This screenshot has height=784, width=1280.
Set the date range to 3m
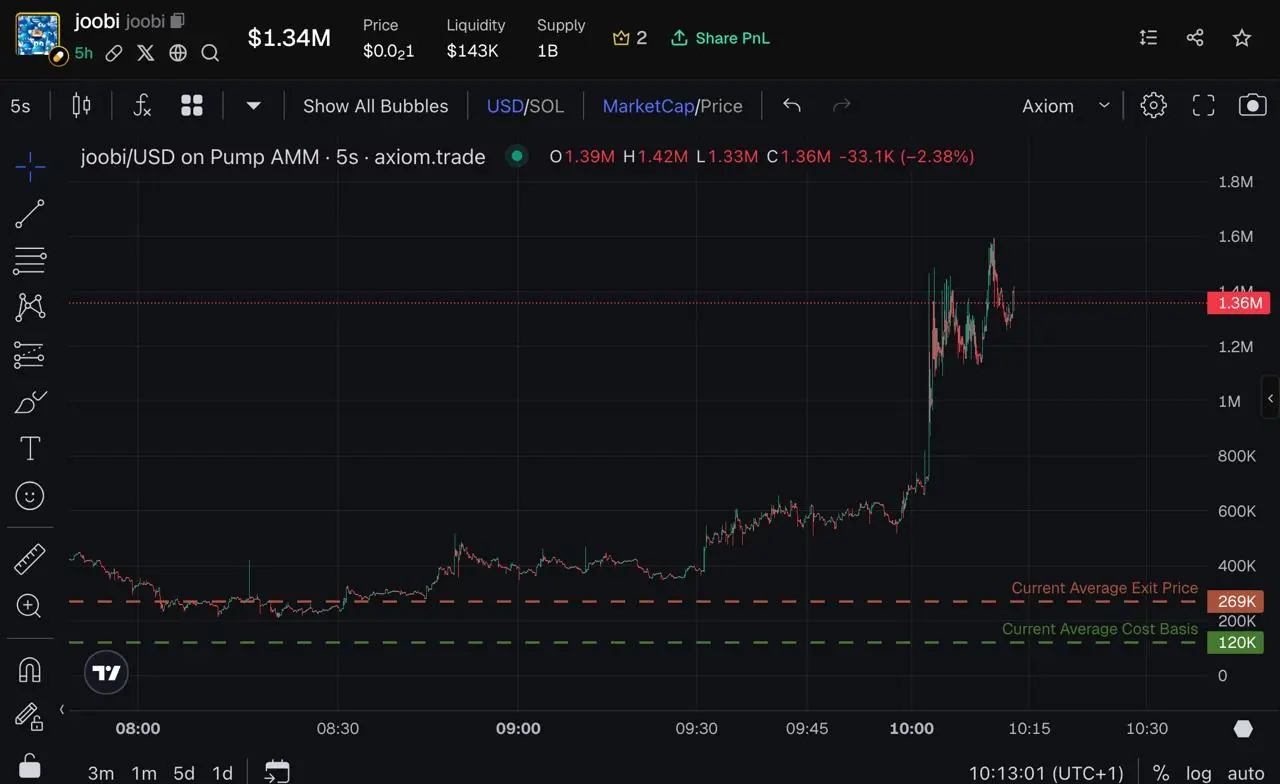tap(101, 773)
